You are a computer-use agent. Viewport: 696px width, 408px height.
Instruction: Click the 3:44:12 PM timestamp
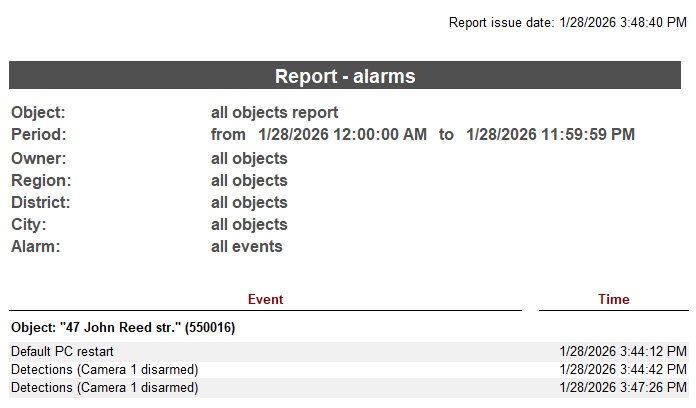point(623,351)
